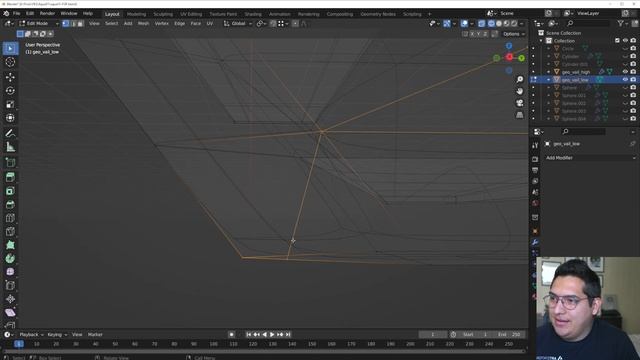Switch to the Modeling workspace tab
Image resolution: width=640 pixels, height=360 pixels.
coord(136,14)
